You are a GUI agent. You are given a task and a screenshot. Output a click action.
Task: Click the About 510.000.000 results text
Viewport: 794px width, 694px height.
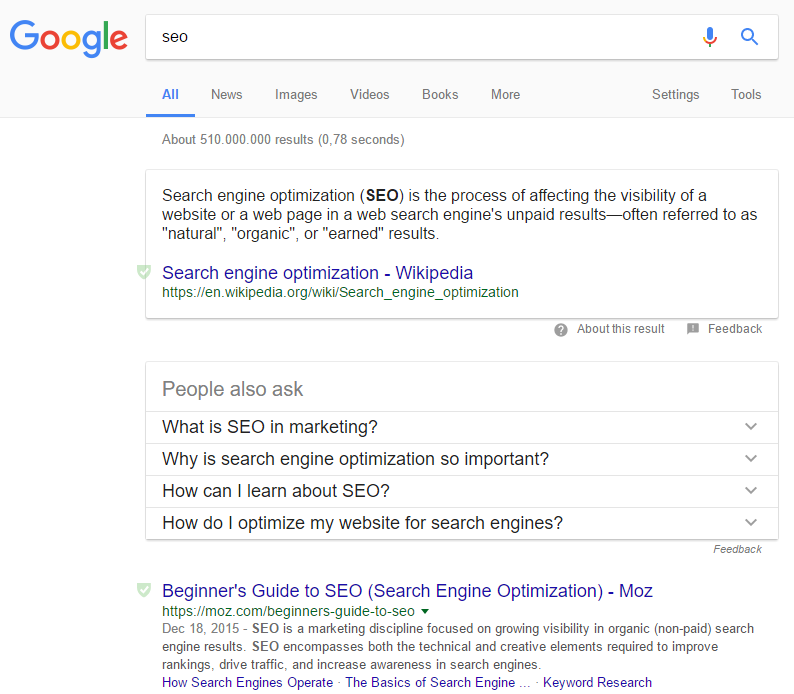(283, 140)
